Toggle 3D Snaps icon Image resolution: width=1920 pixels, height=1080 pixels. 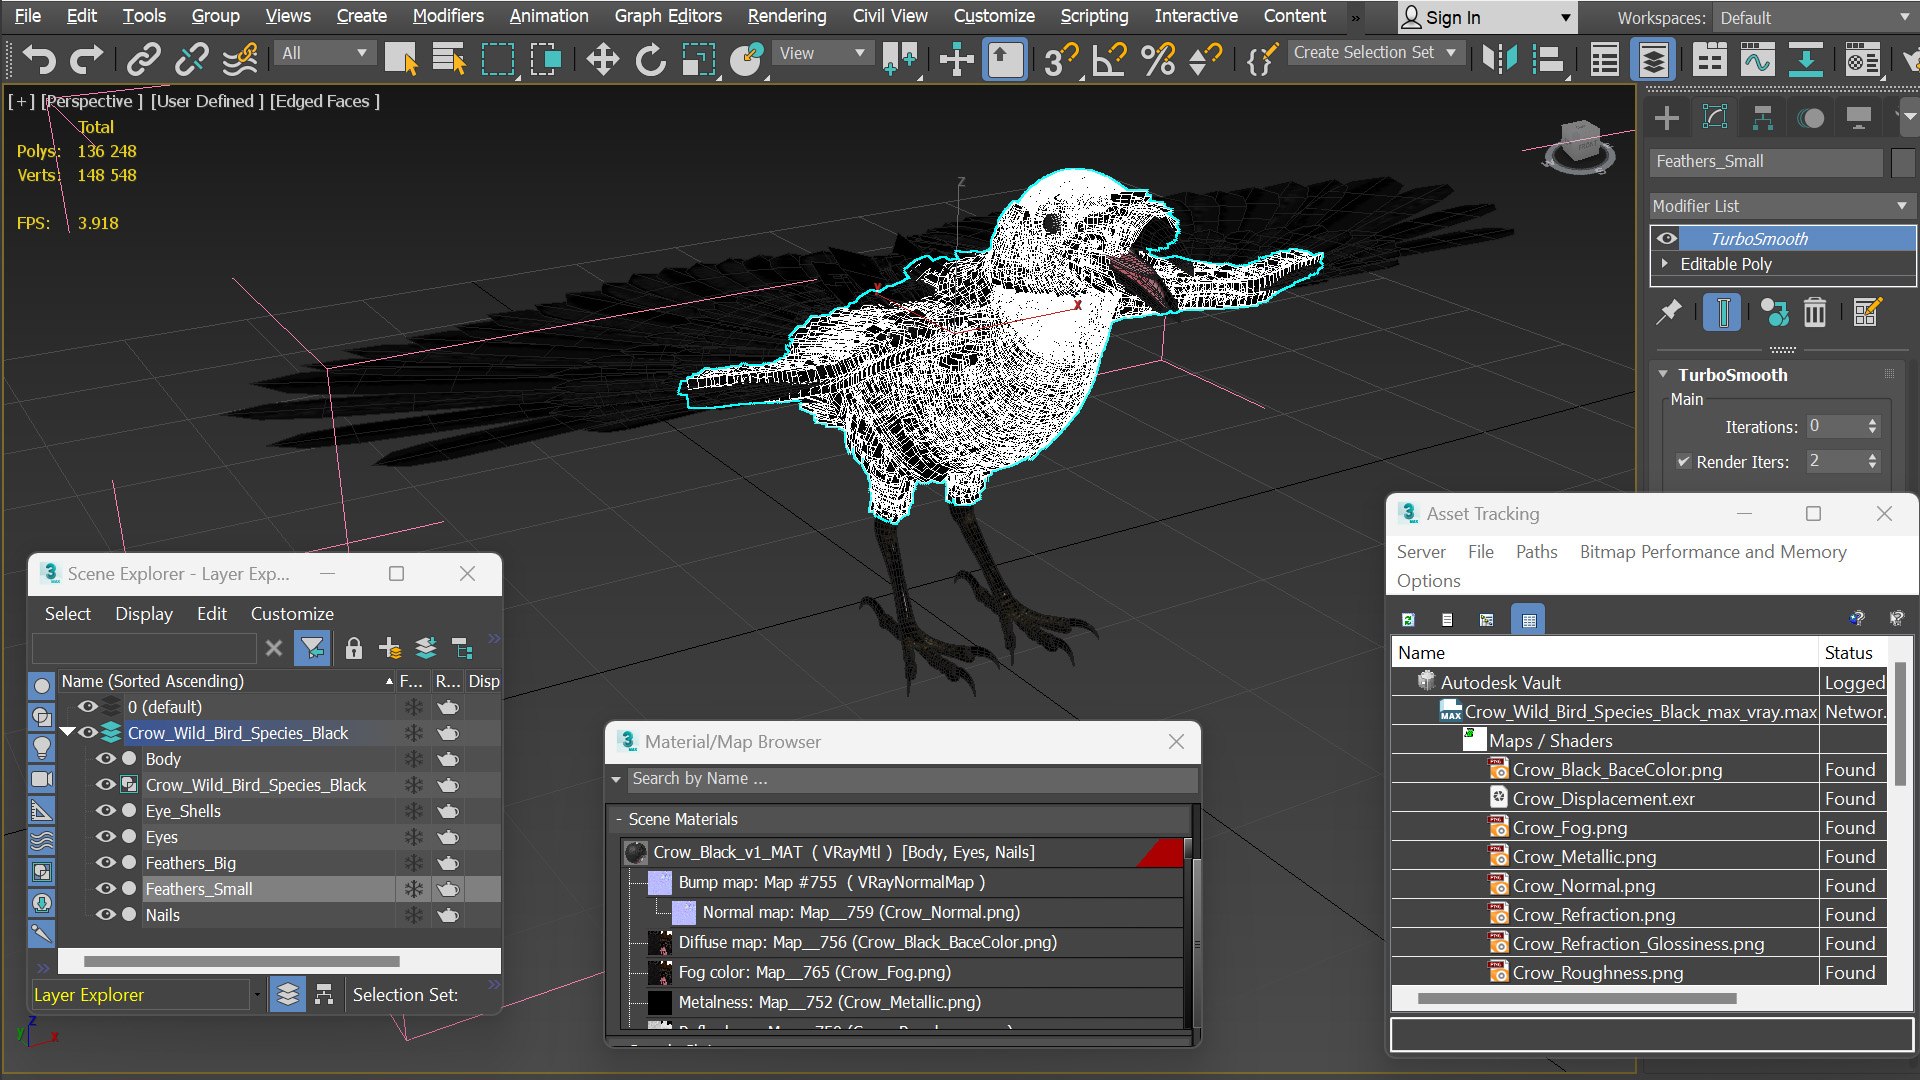1060,59
